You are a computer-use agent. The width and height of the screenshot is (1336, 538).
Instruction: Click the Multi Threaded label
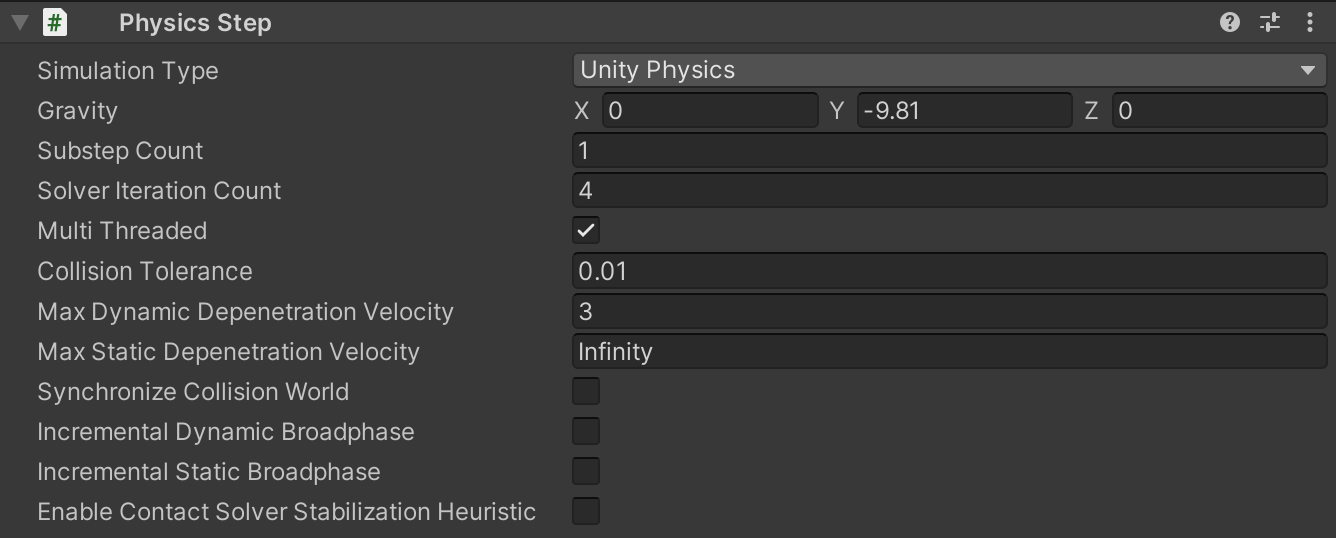[x=122, y=231]
